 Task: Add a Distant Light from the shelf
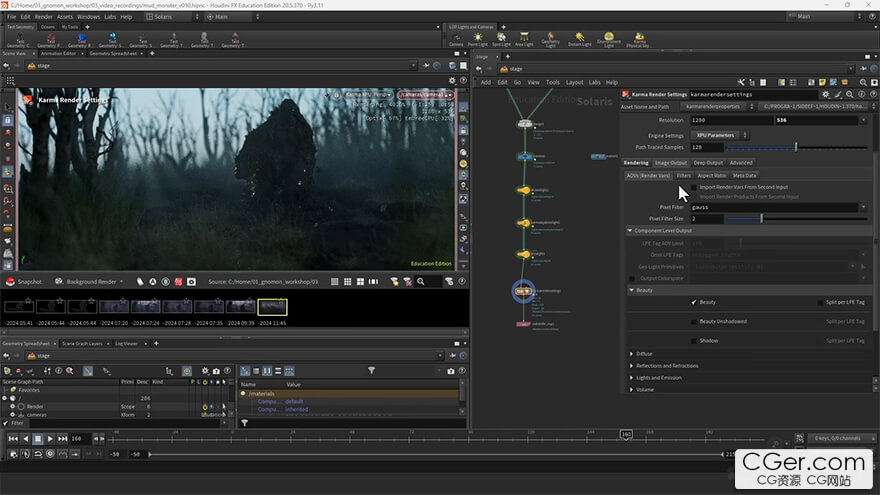[580, 39]
